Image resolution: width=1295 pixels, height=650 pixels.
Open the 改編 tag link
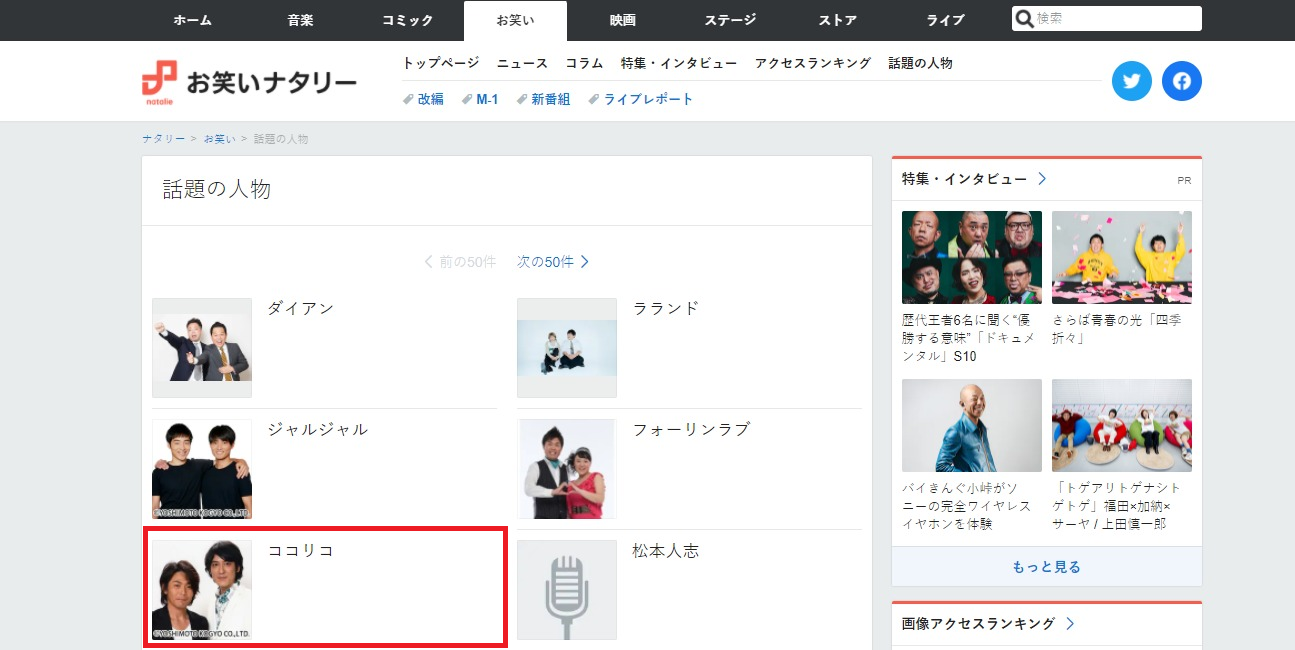tap(431, 99)
